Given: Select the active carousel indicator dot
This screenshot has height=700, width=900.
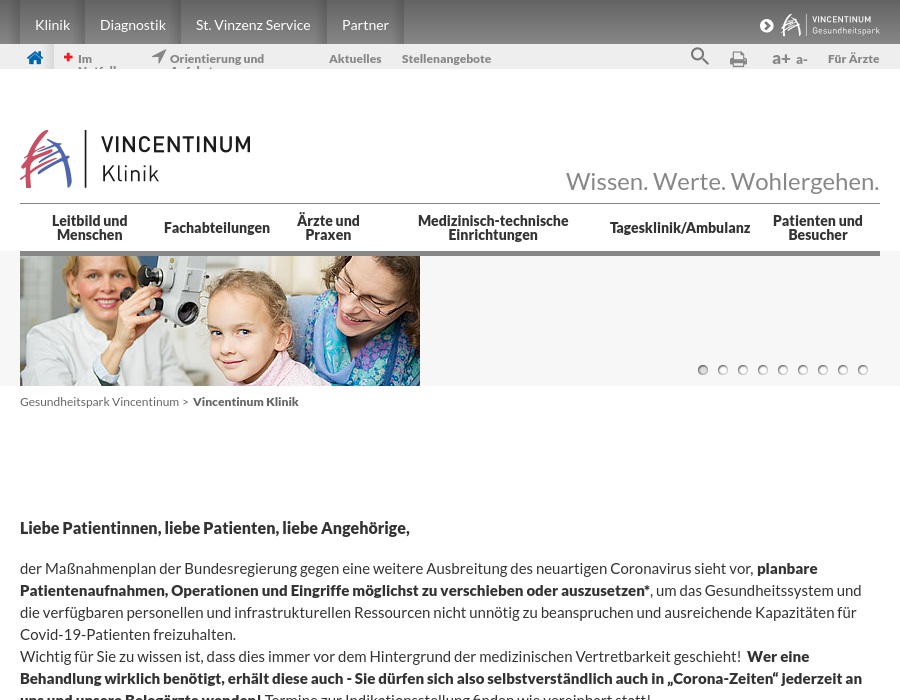Looking at the screenshot, I should pos(703,370).
